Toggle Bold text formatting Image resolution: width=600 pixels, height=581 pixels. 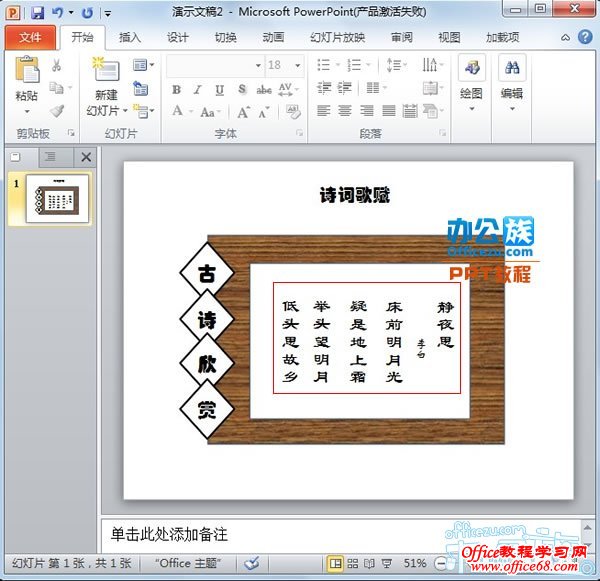pos(176,89)
